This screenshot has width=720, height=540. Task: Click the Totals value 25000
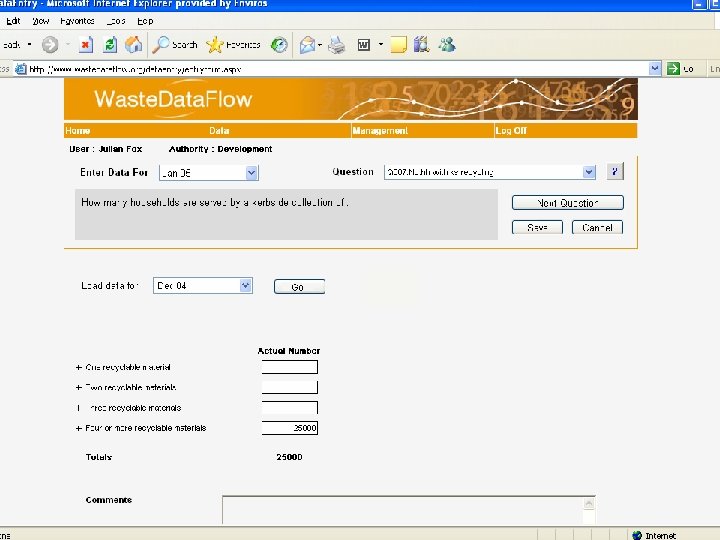[289, 457]
